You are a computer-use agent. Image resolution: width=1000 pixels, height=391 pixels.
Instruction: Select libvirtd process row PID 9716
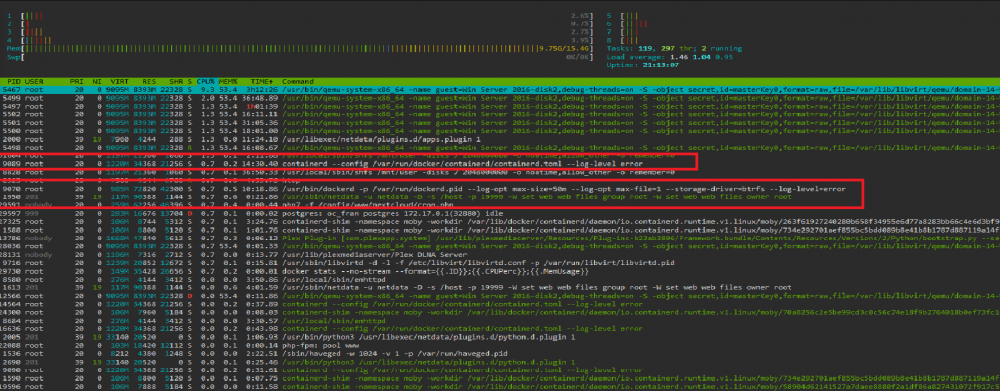pos(500,263)
